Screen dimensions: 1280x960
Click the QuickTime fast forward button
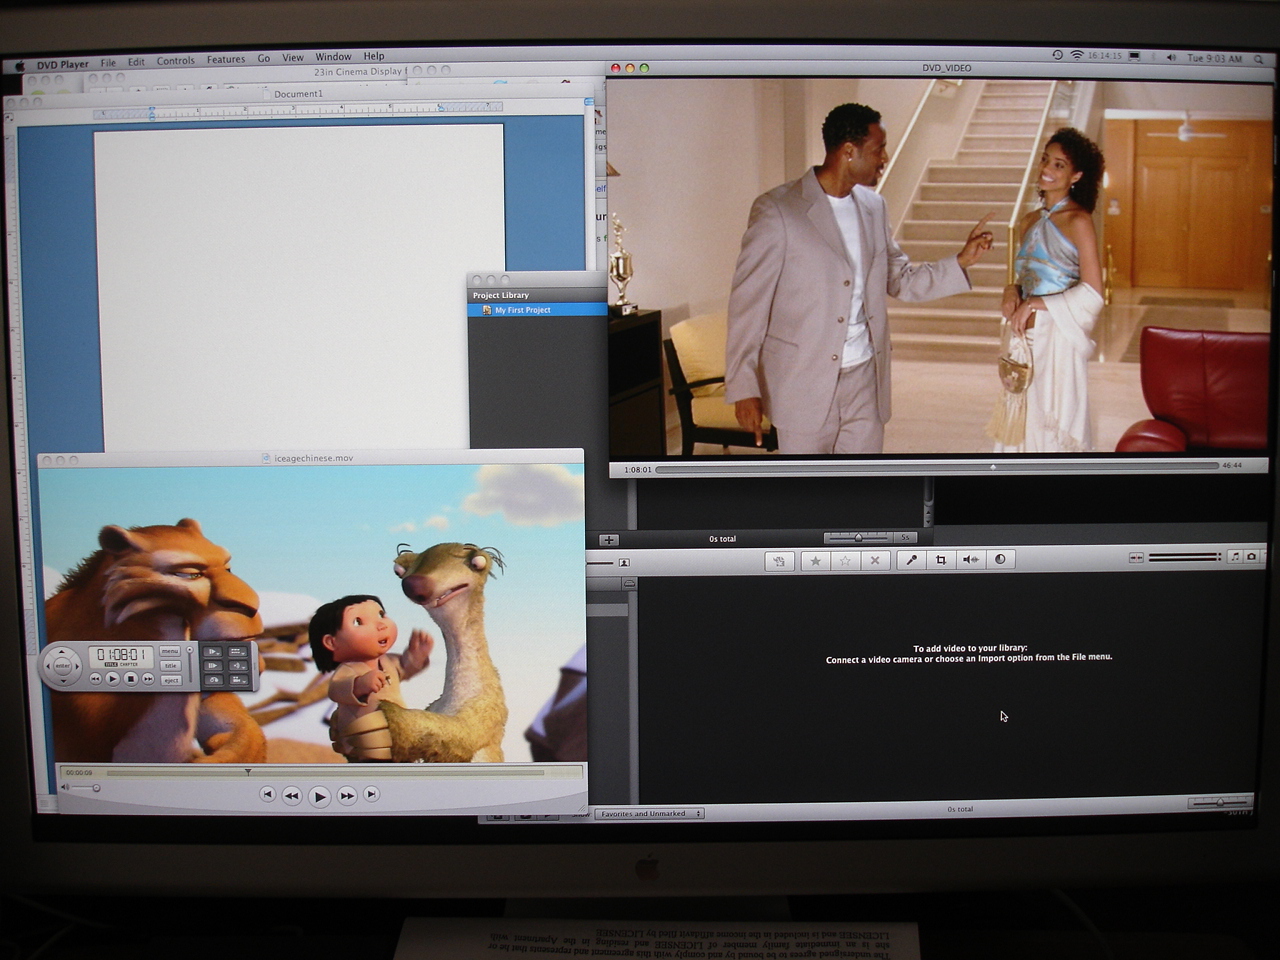point(347,796)
